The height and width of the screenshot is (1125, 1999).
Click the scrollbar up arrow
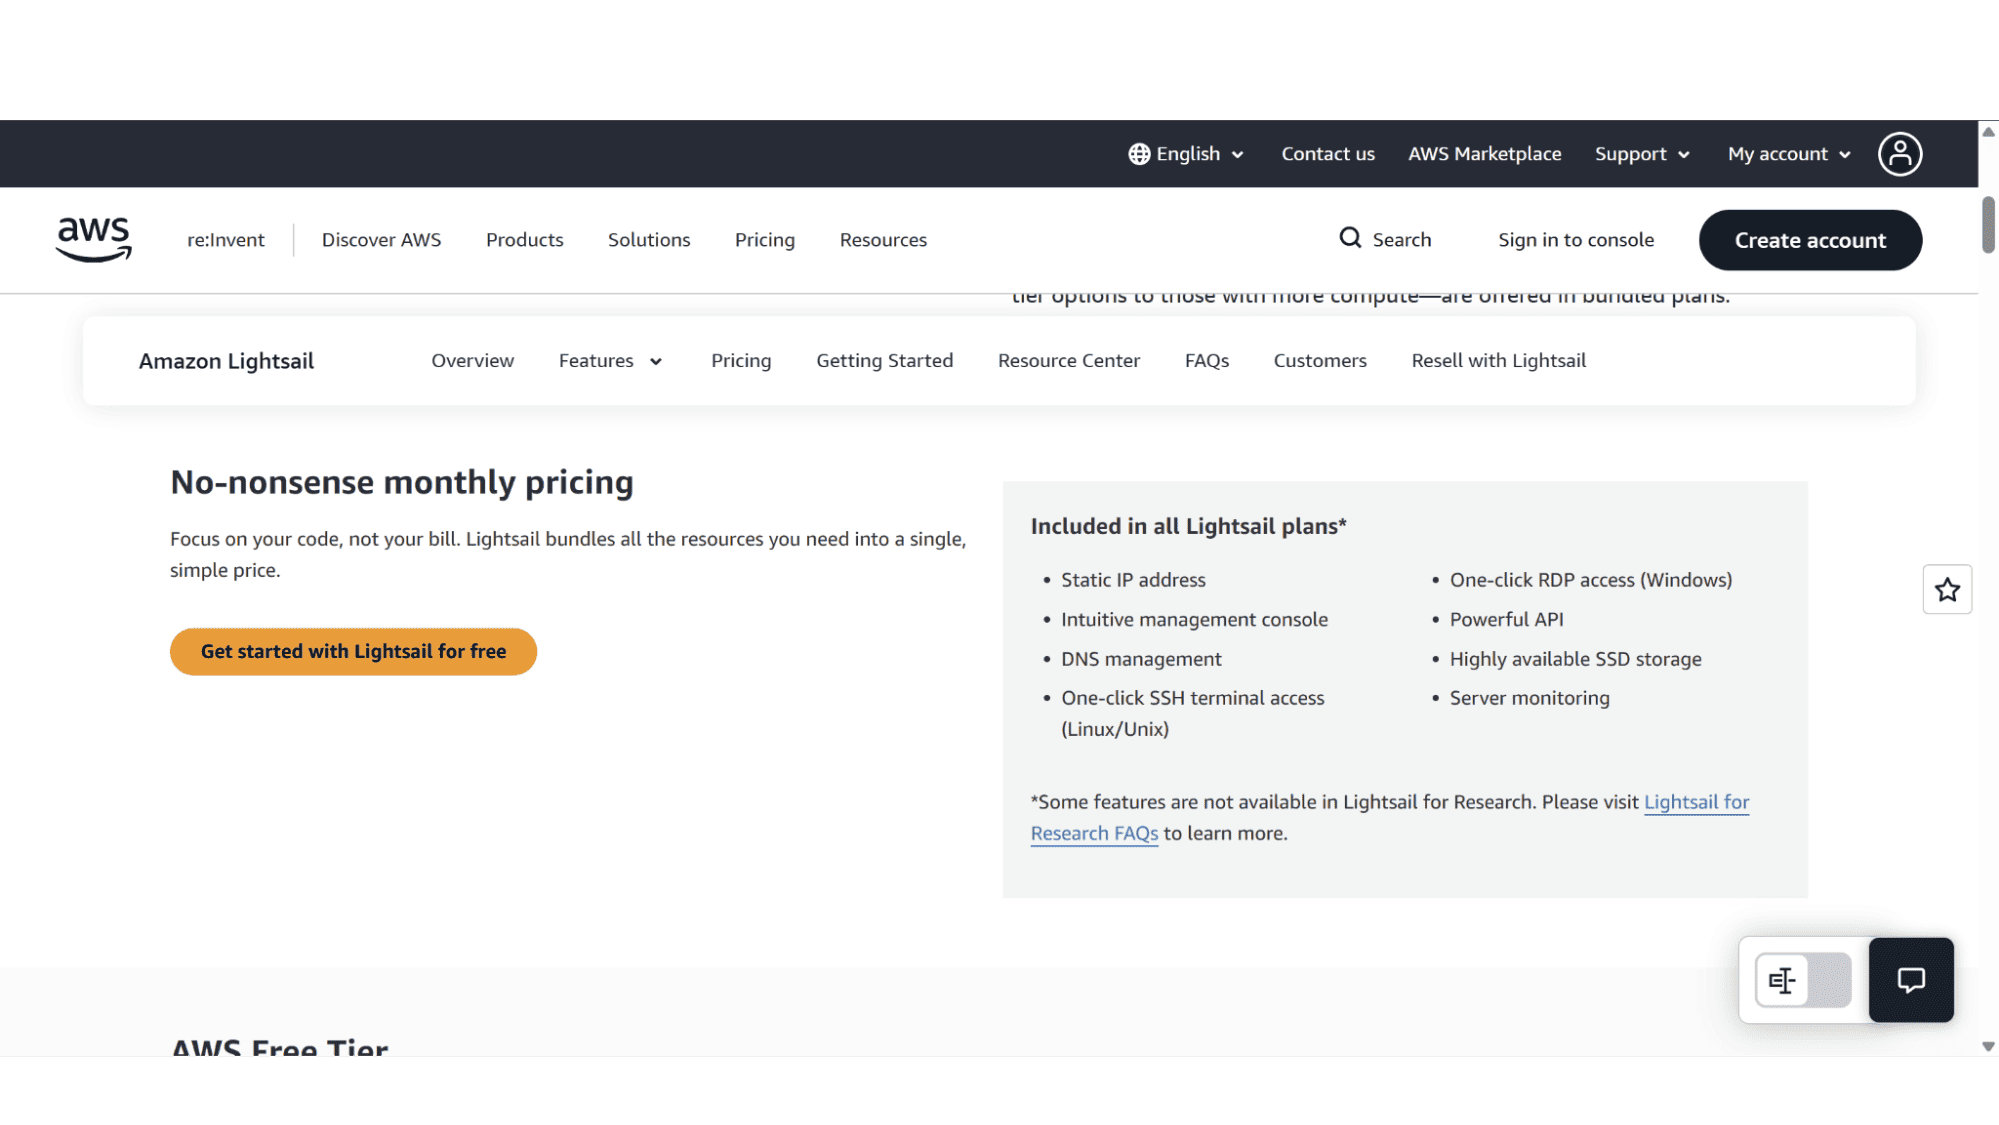pyautogui.click(x=1988, y=131)
